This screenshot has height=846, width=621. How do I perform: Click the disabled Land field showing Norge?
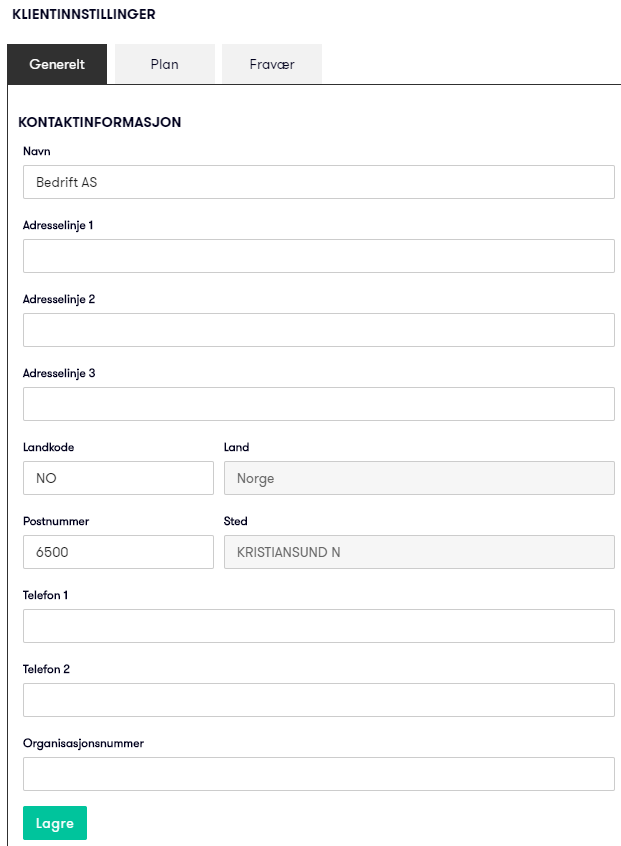point(419,477)
